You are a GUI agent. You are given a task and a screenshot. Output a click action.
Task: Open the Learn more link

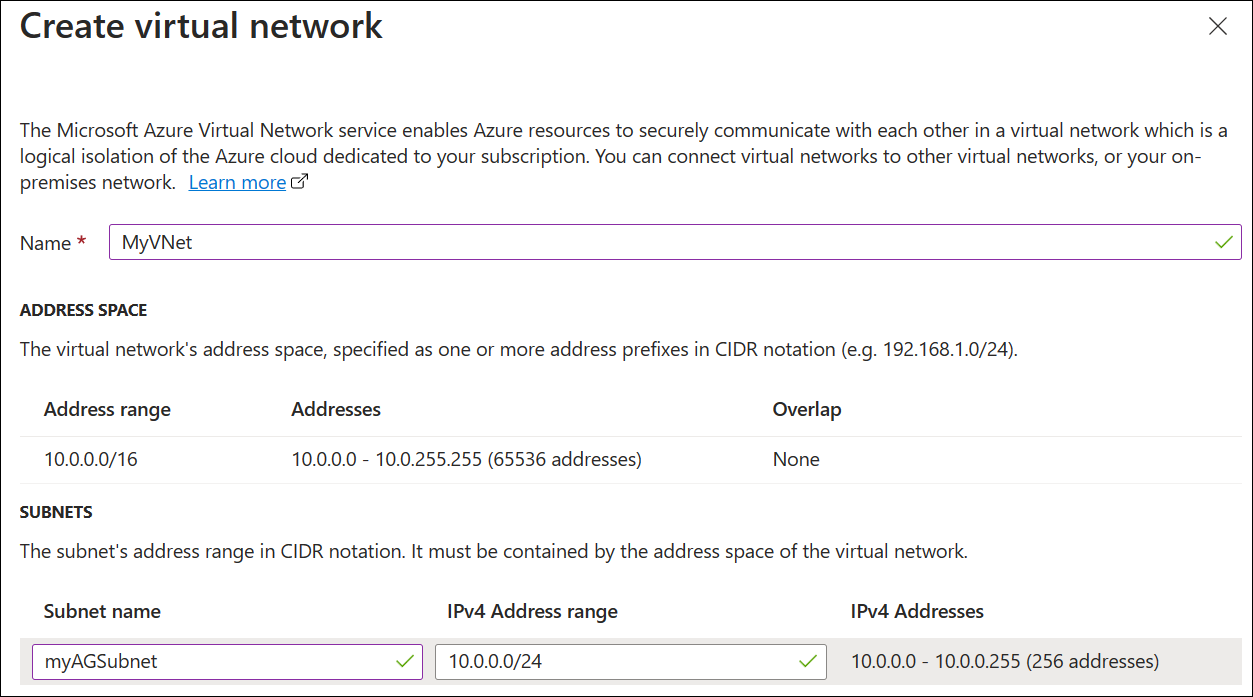pos(238,182)
